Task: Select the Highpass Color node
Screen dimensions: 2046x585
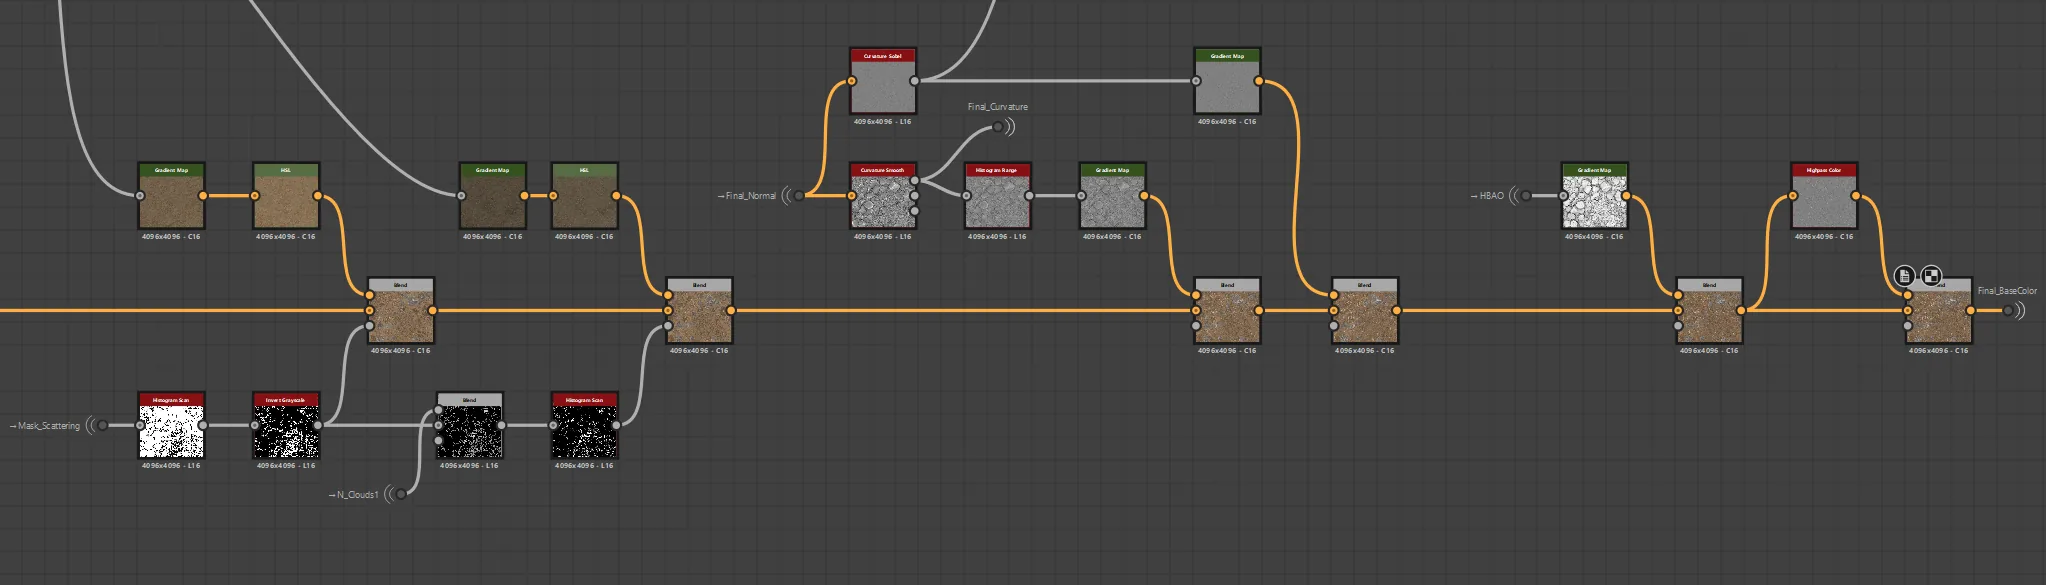Action: tap(1823, 196)
